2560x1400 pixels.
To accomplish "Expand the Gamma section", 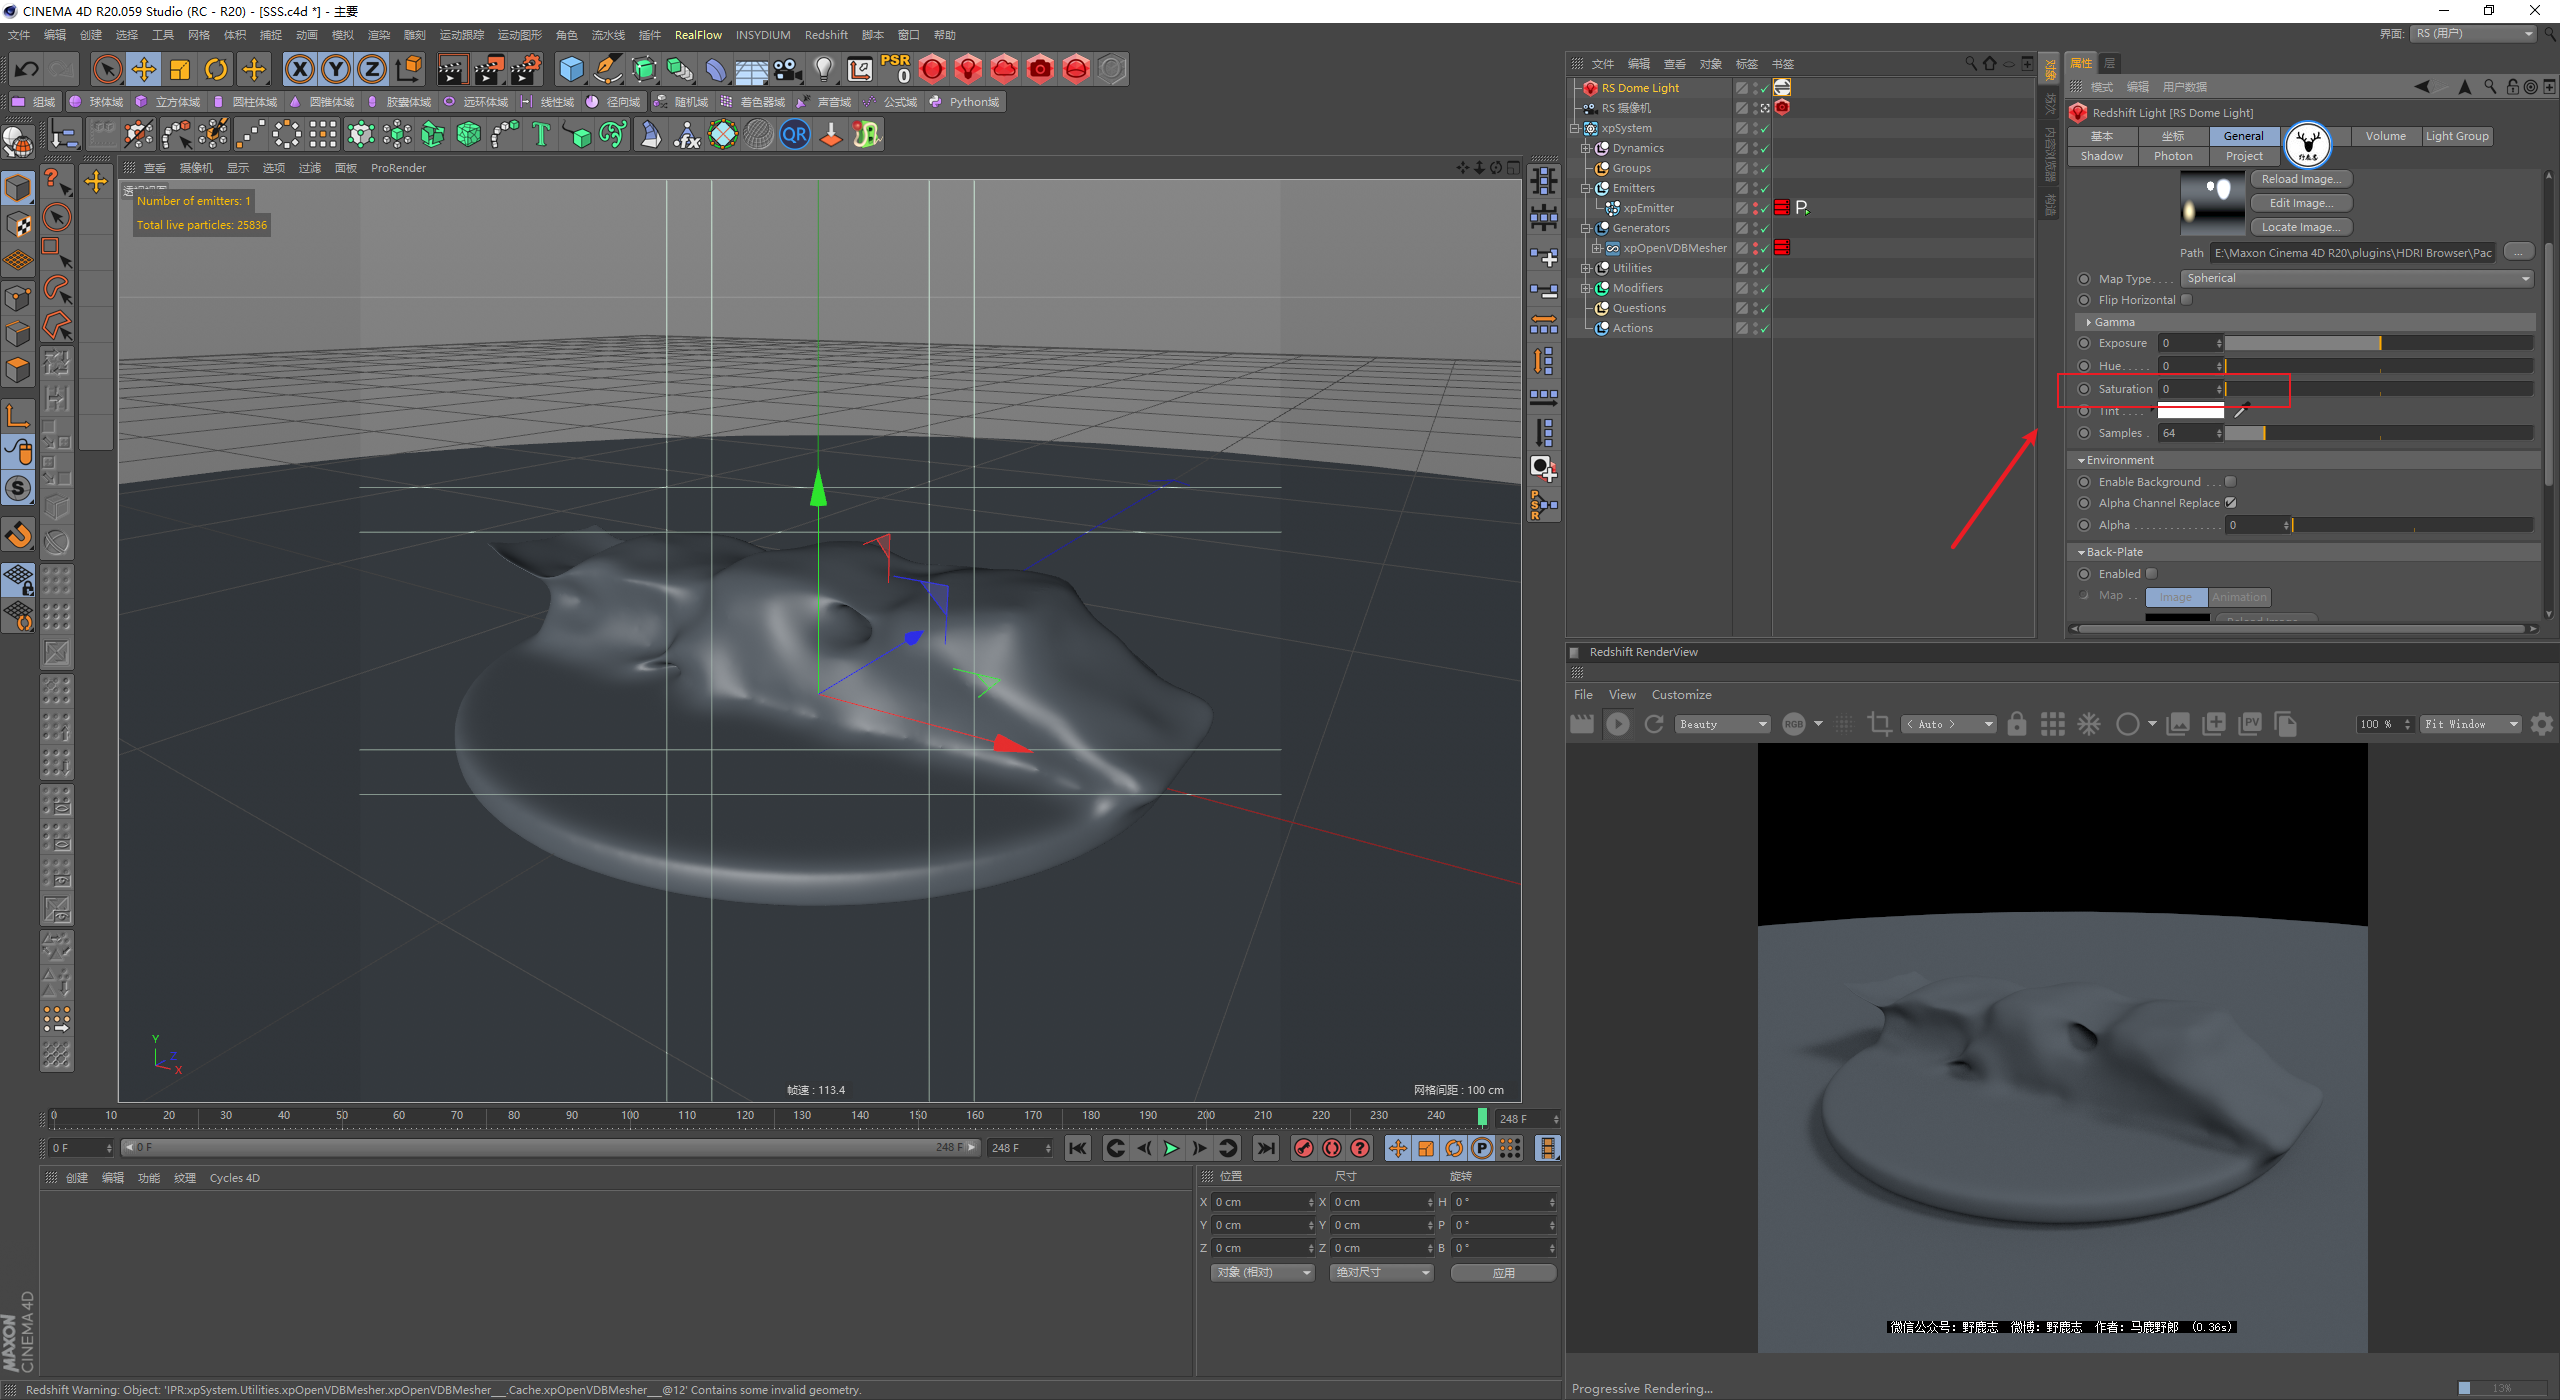I will tap(2090, 322).
